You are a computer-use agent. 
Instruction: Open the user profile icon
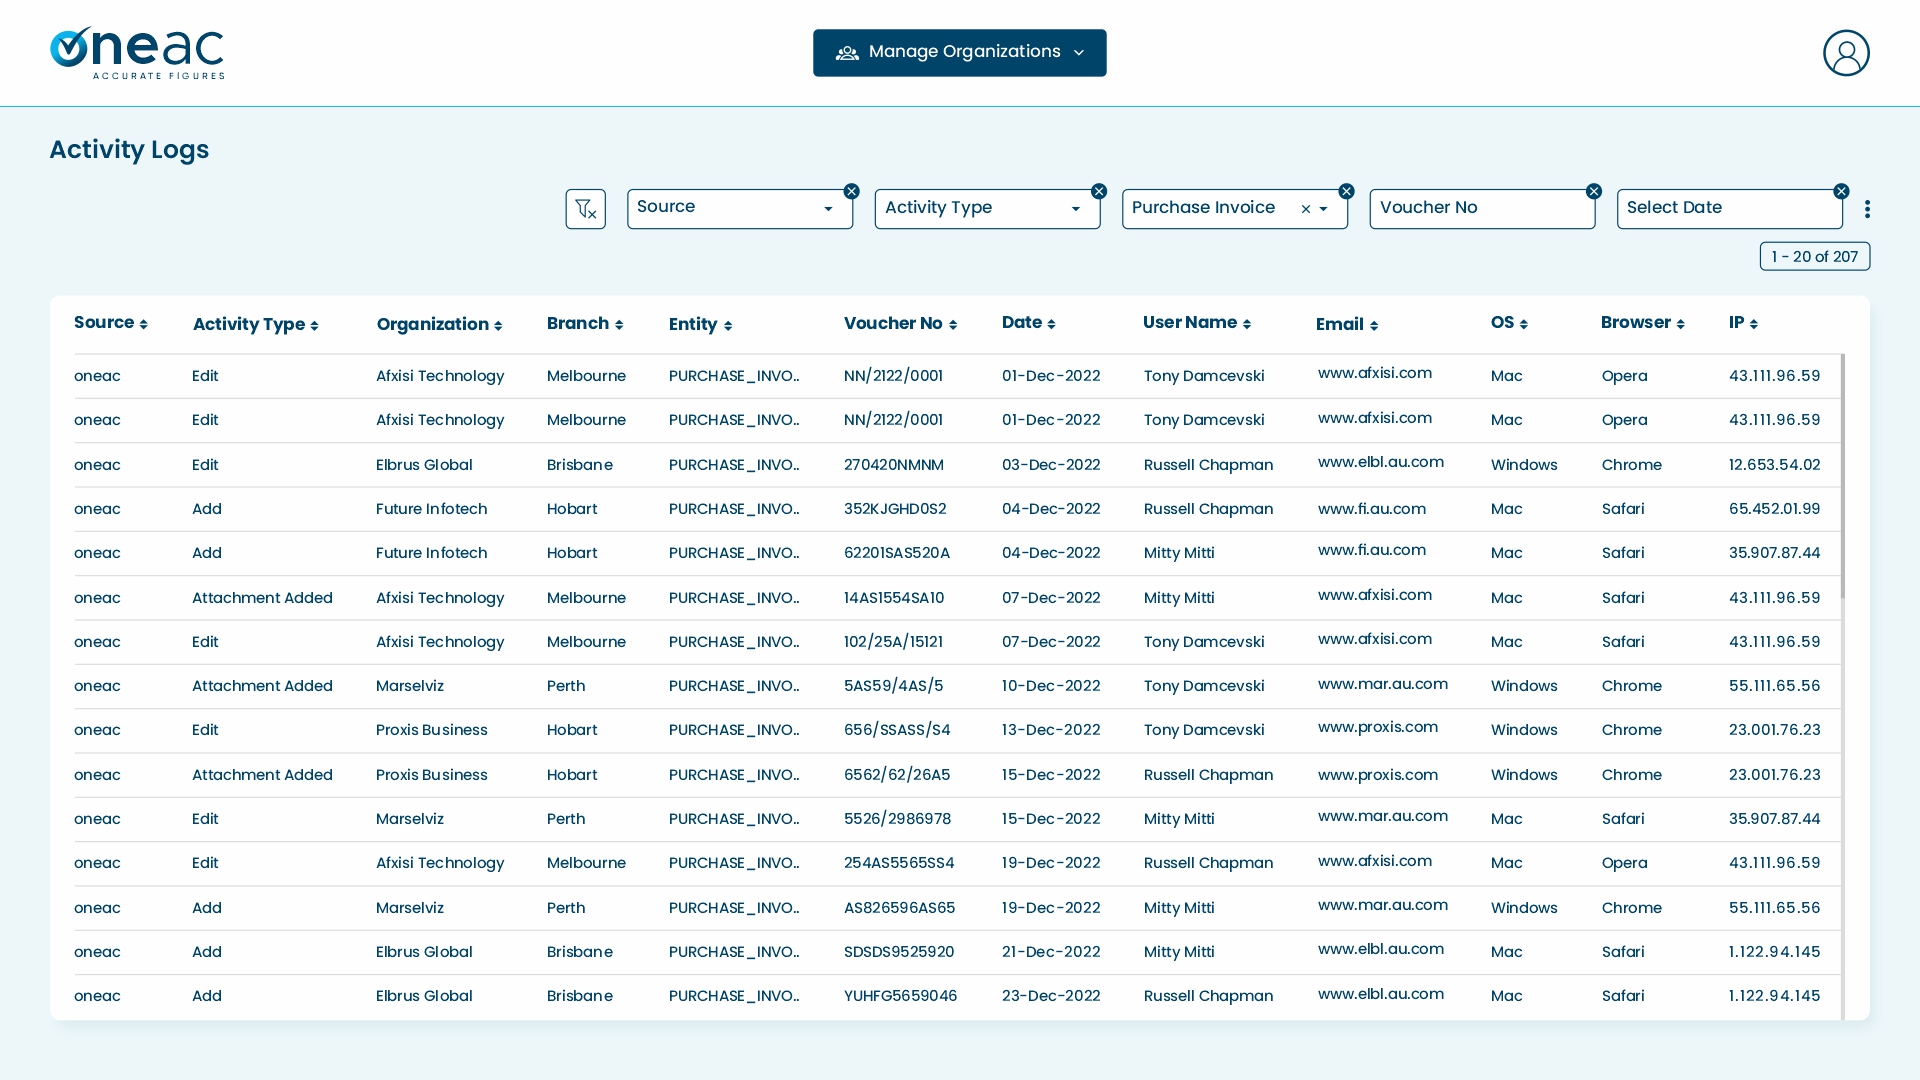coord(1846,52)
